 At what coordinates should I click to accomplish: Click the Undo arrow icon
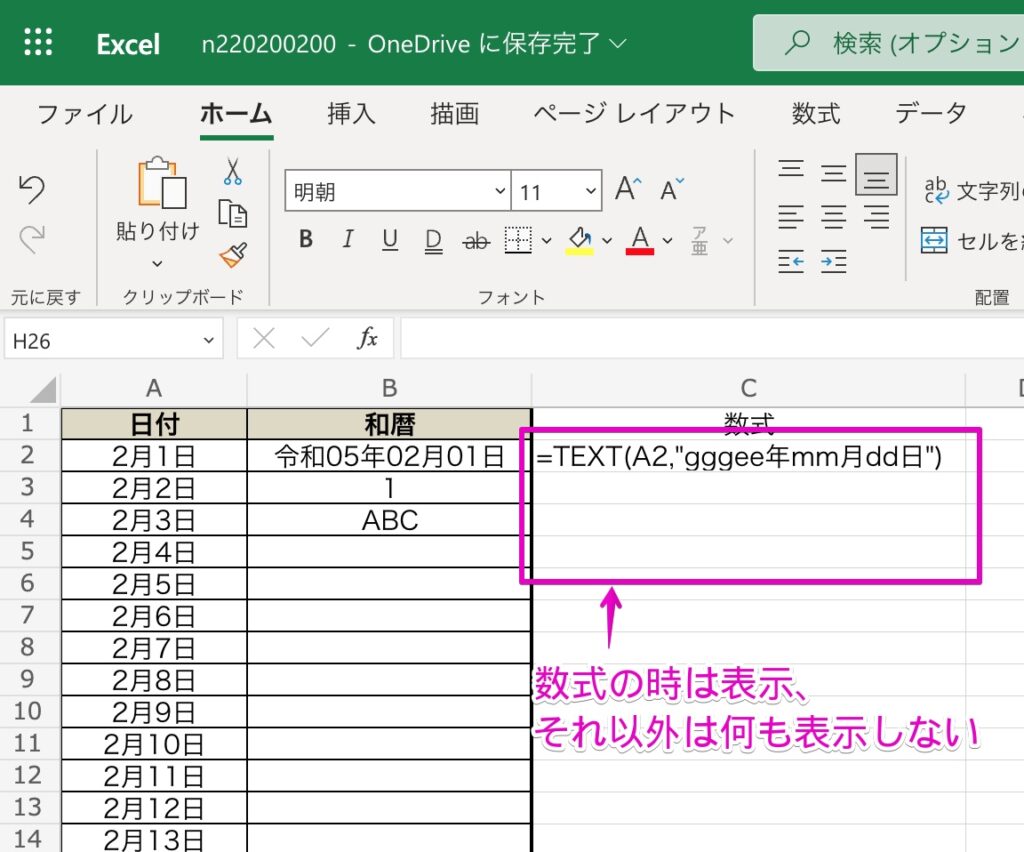pyautogui.click(x=31, y=190)
